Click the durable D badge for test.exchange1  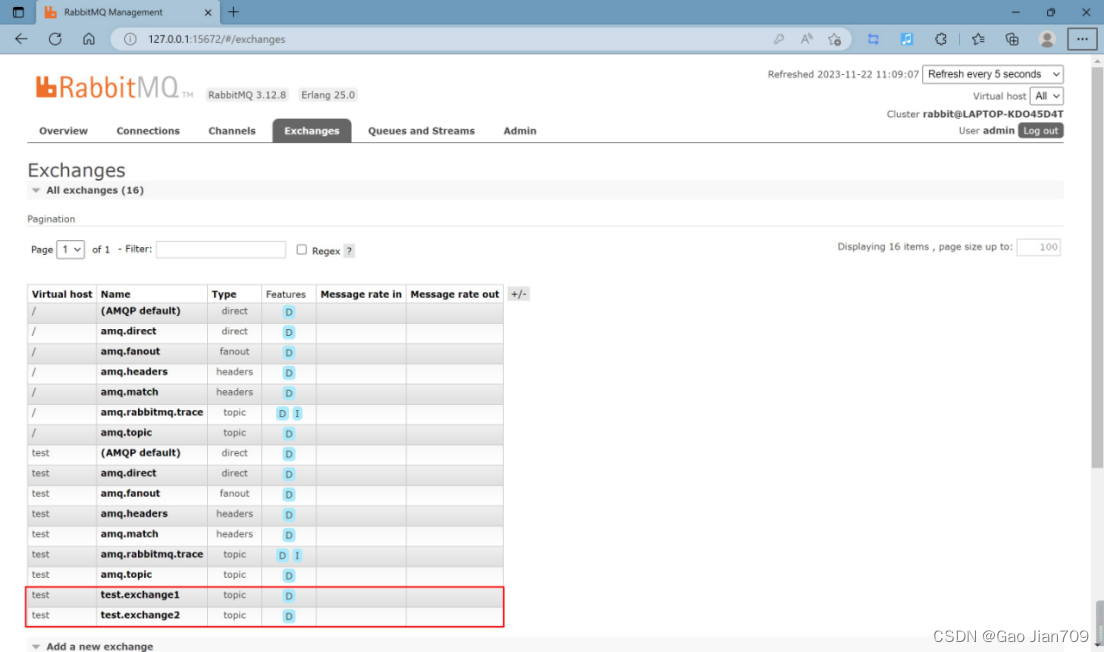click(x=289, y=596)
